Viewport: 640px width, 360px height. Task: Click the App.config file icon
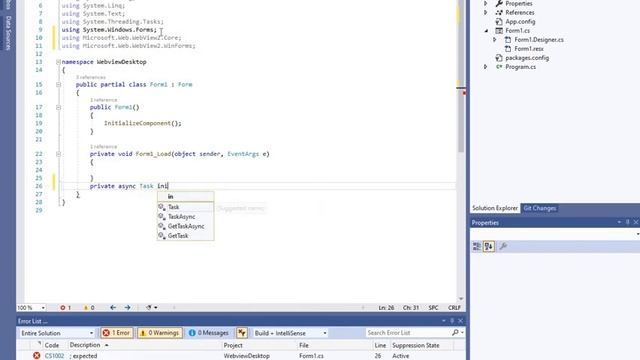tap(499, 22)
